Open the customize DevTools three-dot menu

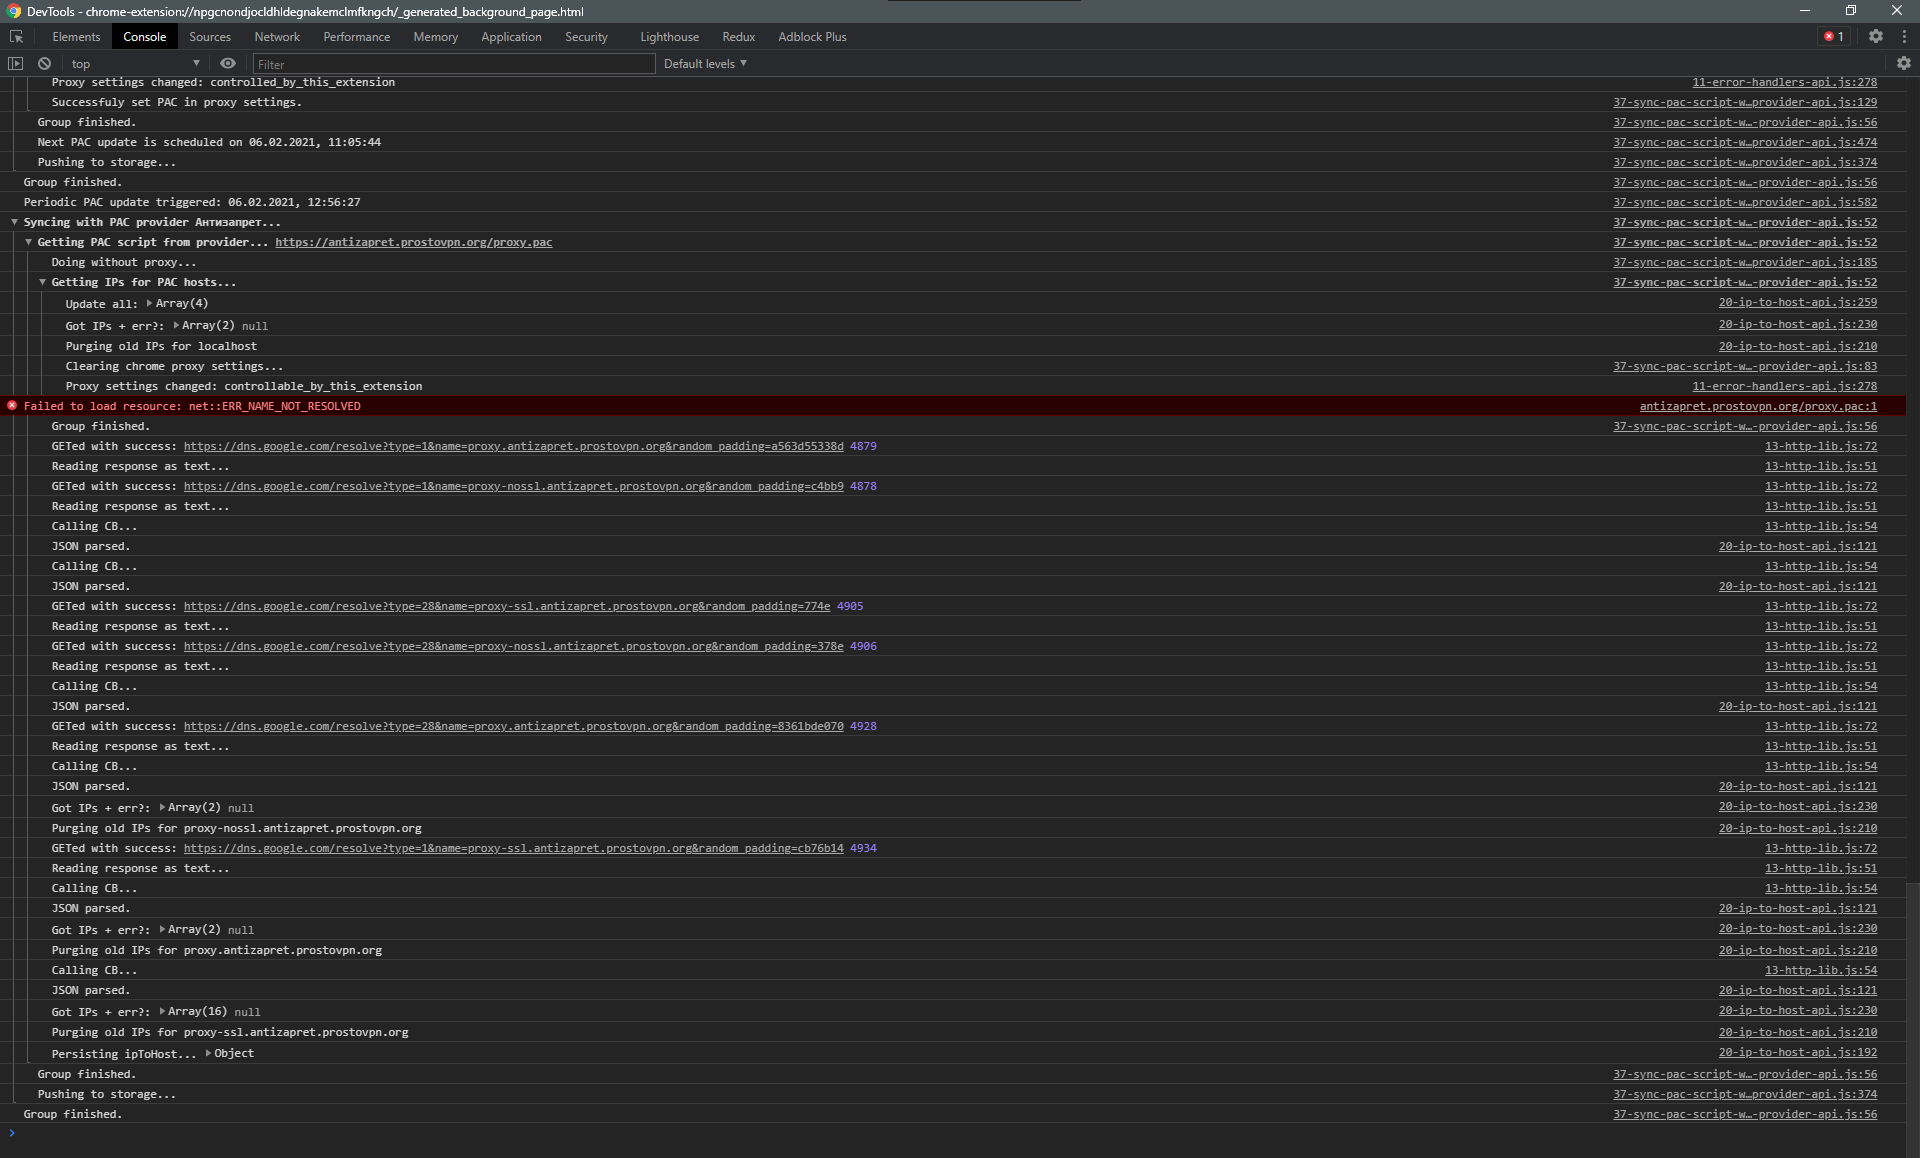(x=1906, y=36)
